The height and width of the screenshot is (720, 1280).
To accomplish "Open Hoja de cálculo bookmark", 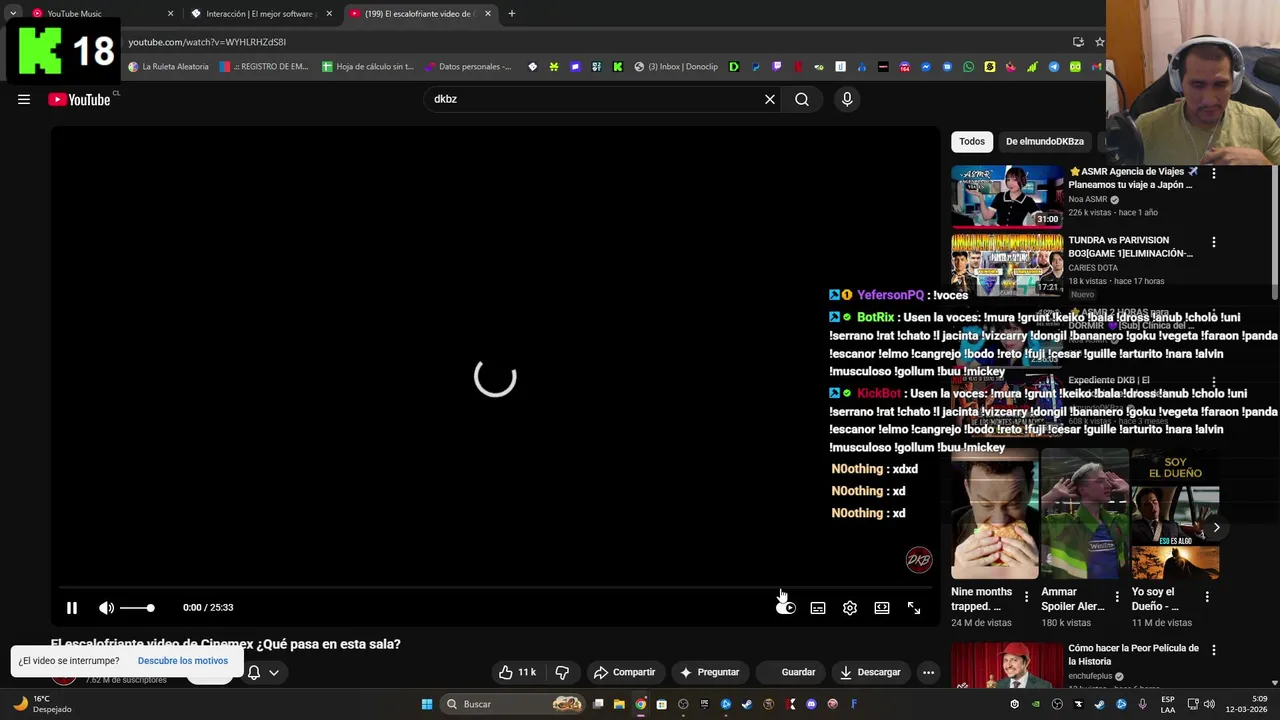I will 367,67.
